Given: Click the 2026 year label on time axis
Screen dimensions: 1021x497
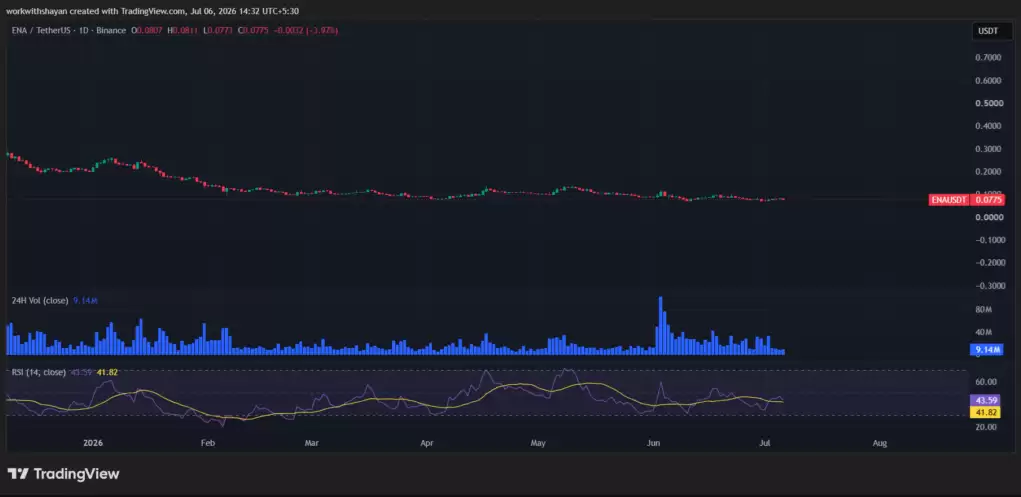Looking at the screenshot, I should pos(93,443).
